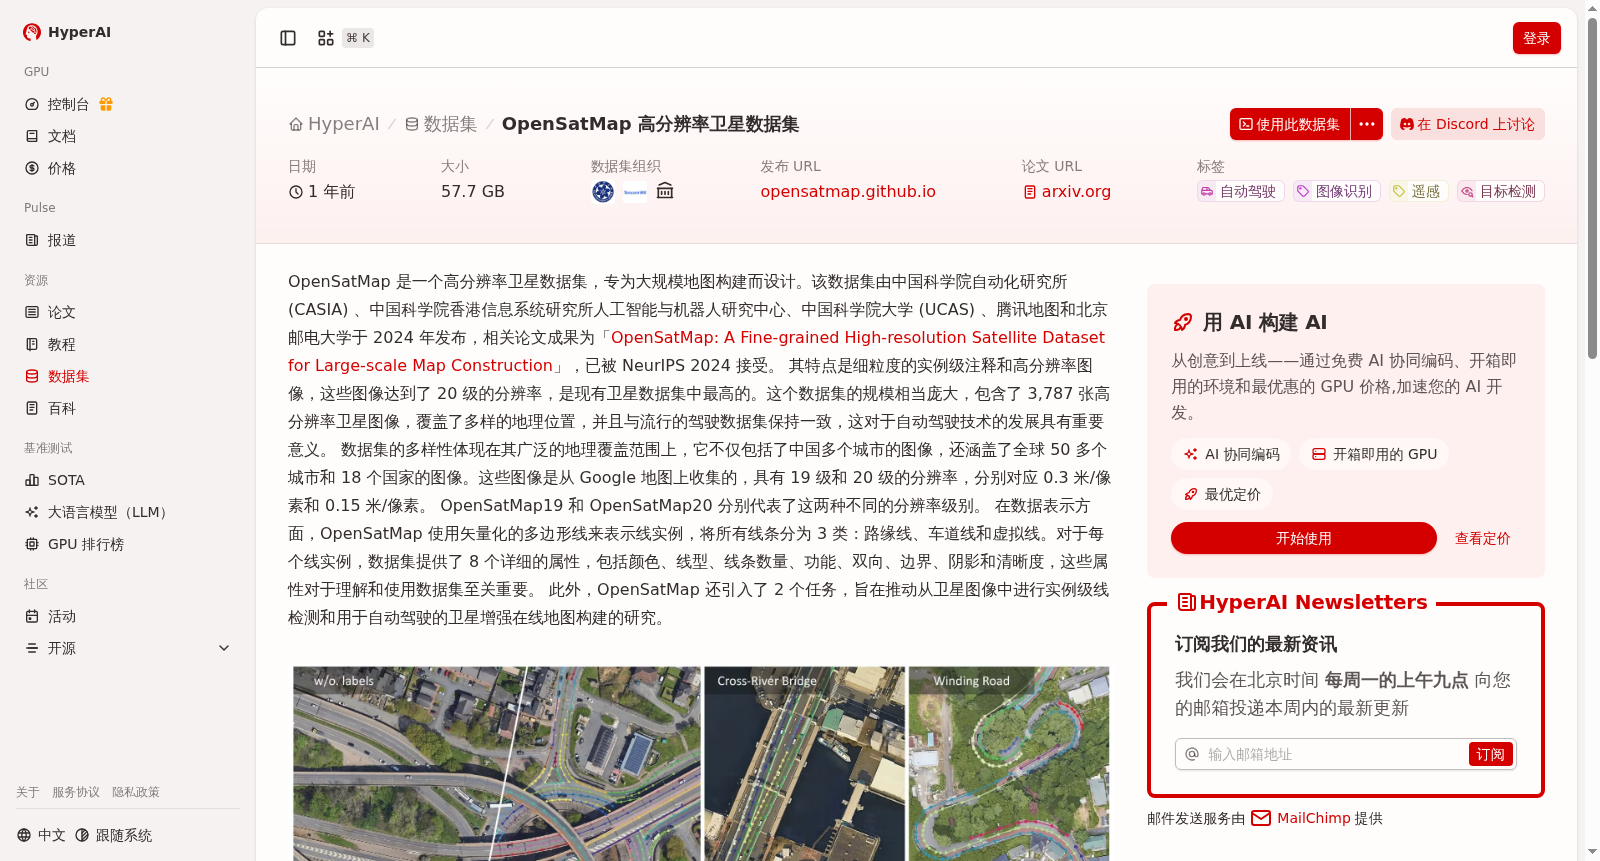The width and height of the screenshot is (1600, 861).
Task: Click the 图像识别 tag
Action: pos(1336,191)
